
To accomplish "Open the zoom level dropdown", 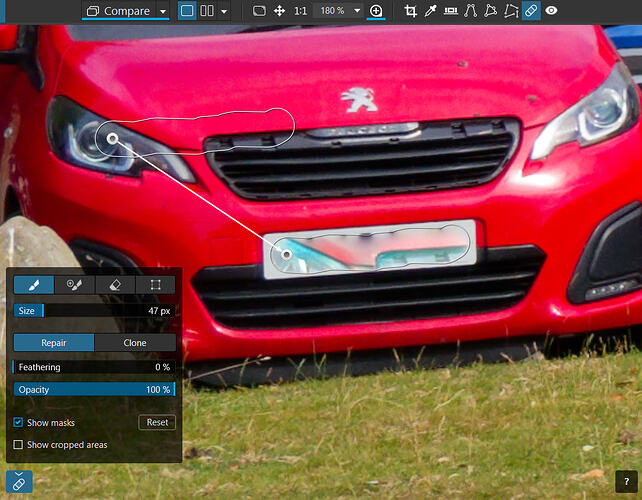I will (x=357, y=11).
